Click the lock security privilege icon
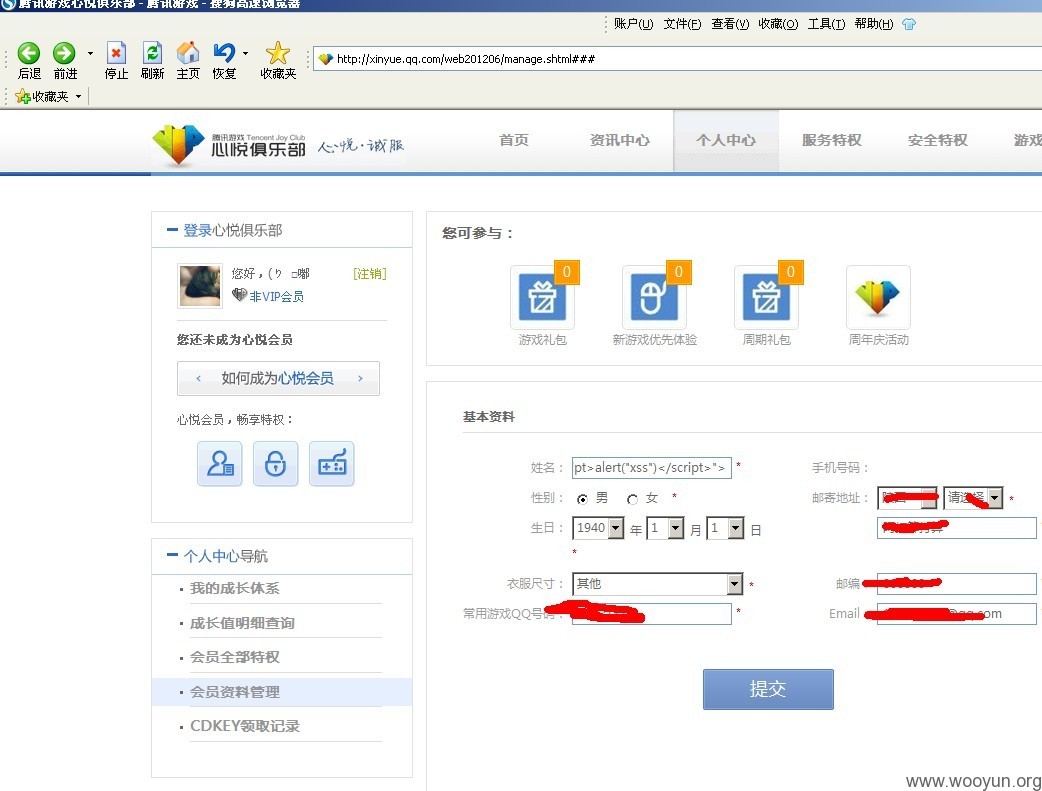This screenshot has height=791, width=1042. pos(276,463)
